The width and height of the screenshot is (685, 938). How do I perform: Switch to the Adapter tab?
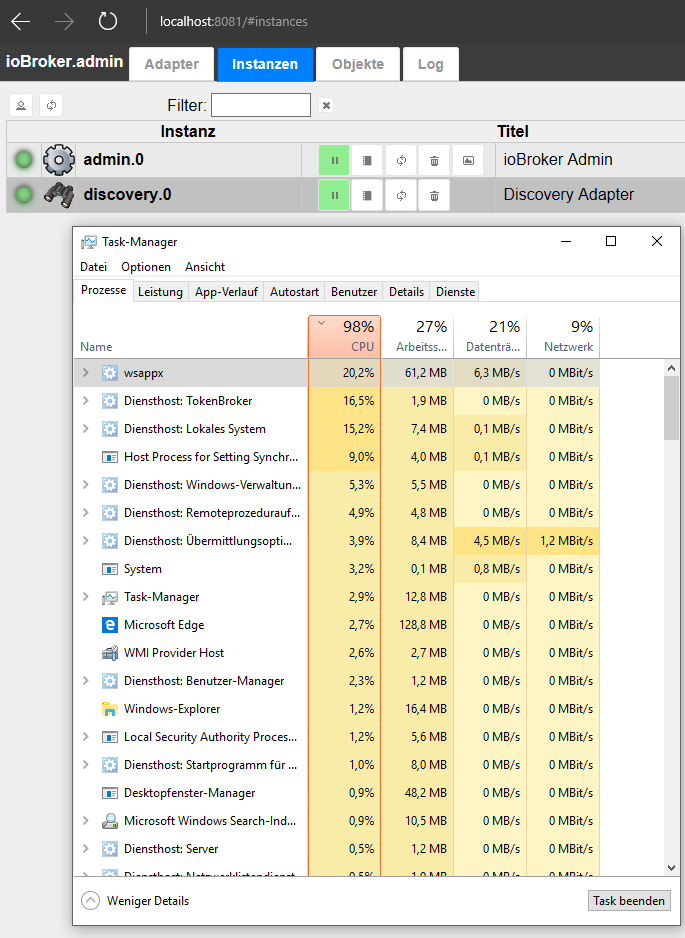click(172, 64)
